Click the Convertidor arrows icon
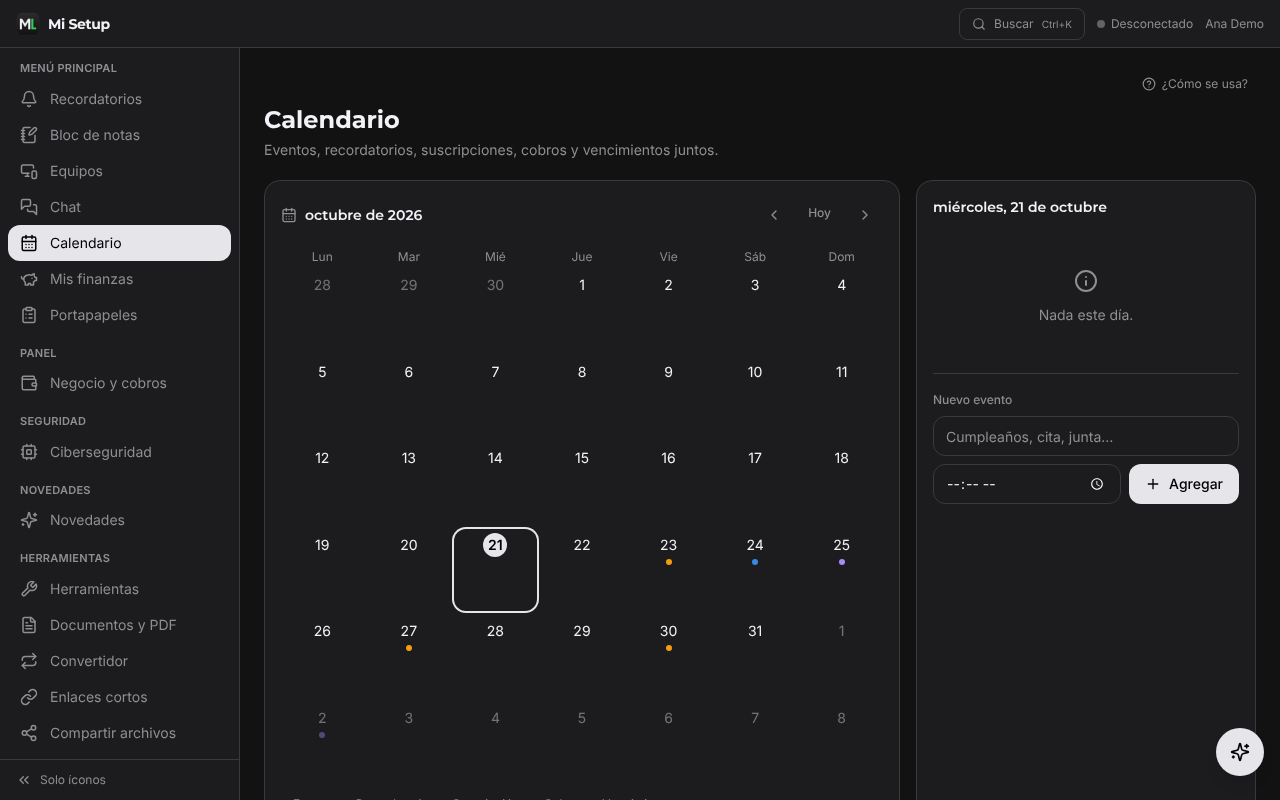Image resolution: width=1280 pixels, height=800 pixels. pyautogui.click(x=29, y=661)
